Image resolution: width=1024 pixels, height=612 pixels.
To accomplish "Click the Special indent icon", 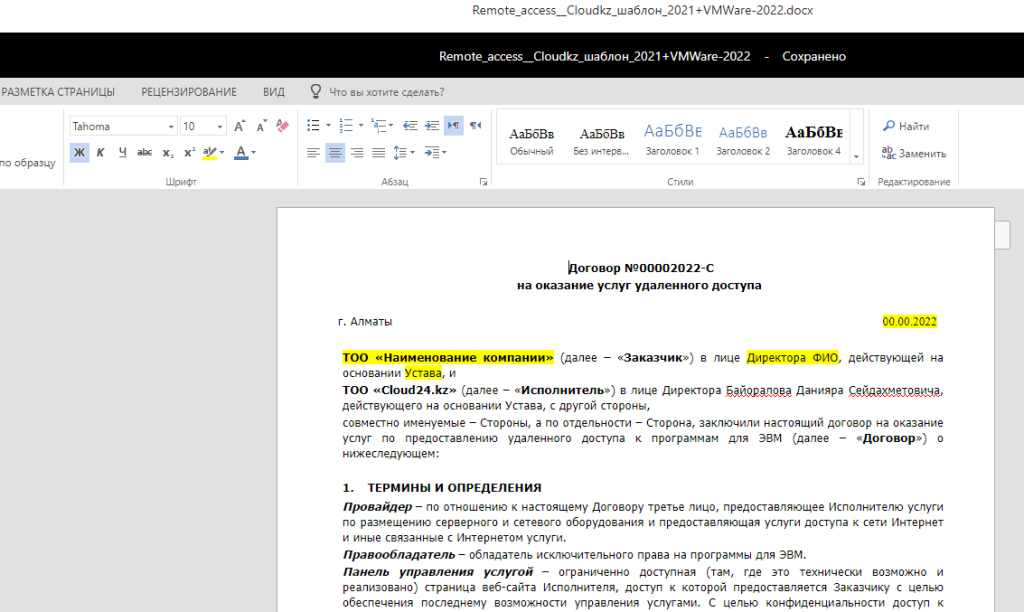I will pos(431,153).
